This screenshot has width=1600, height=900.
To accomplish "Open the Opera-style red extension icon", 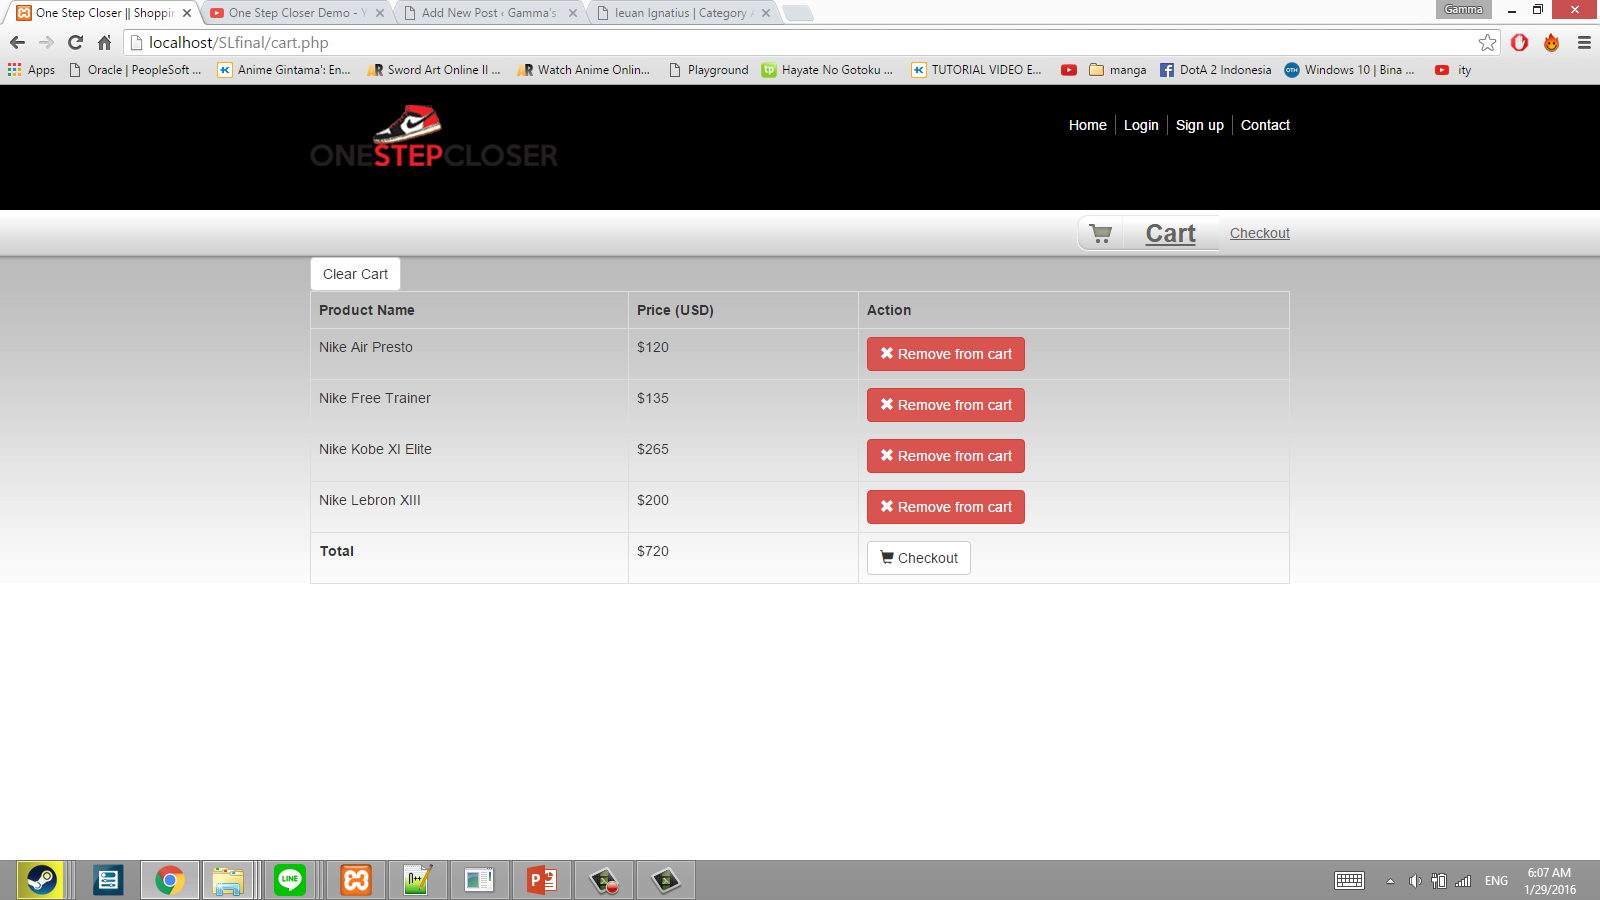I will point(1520,42).
